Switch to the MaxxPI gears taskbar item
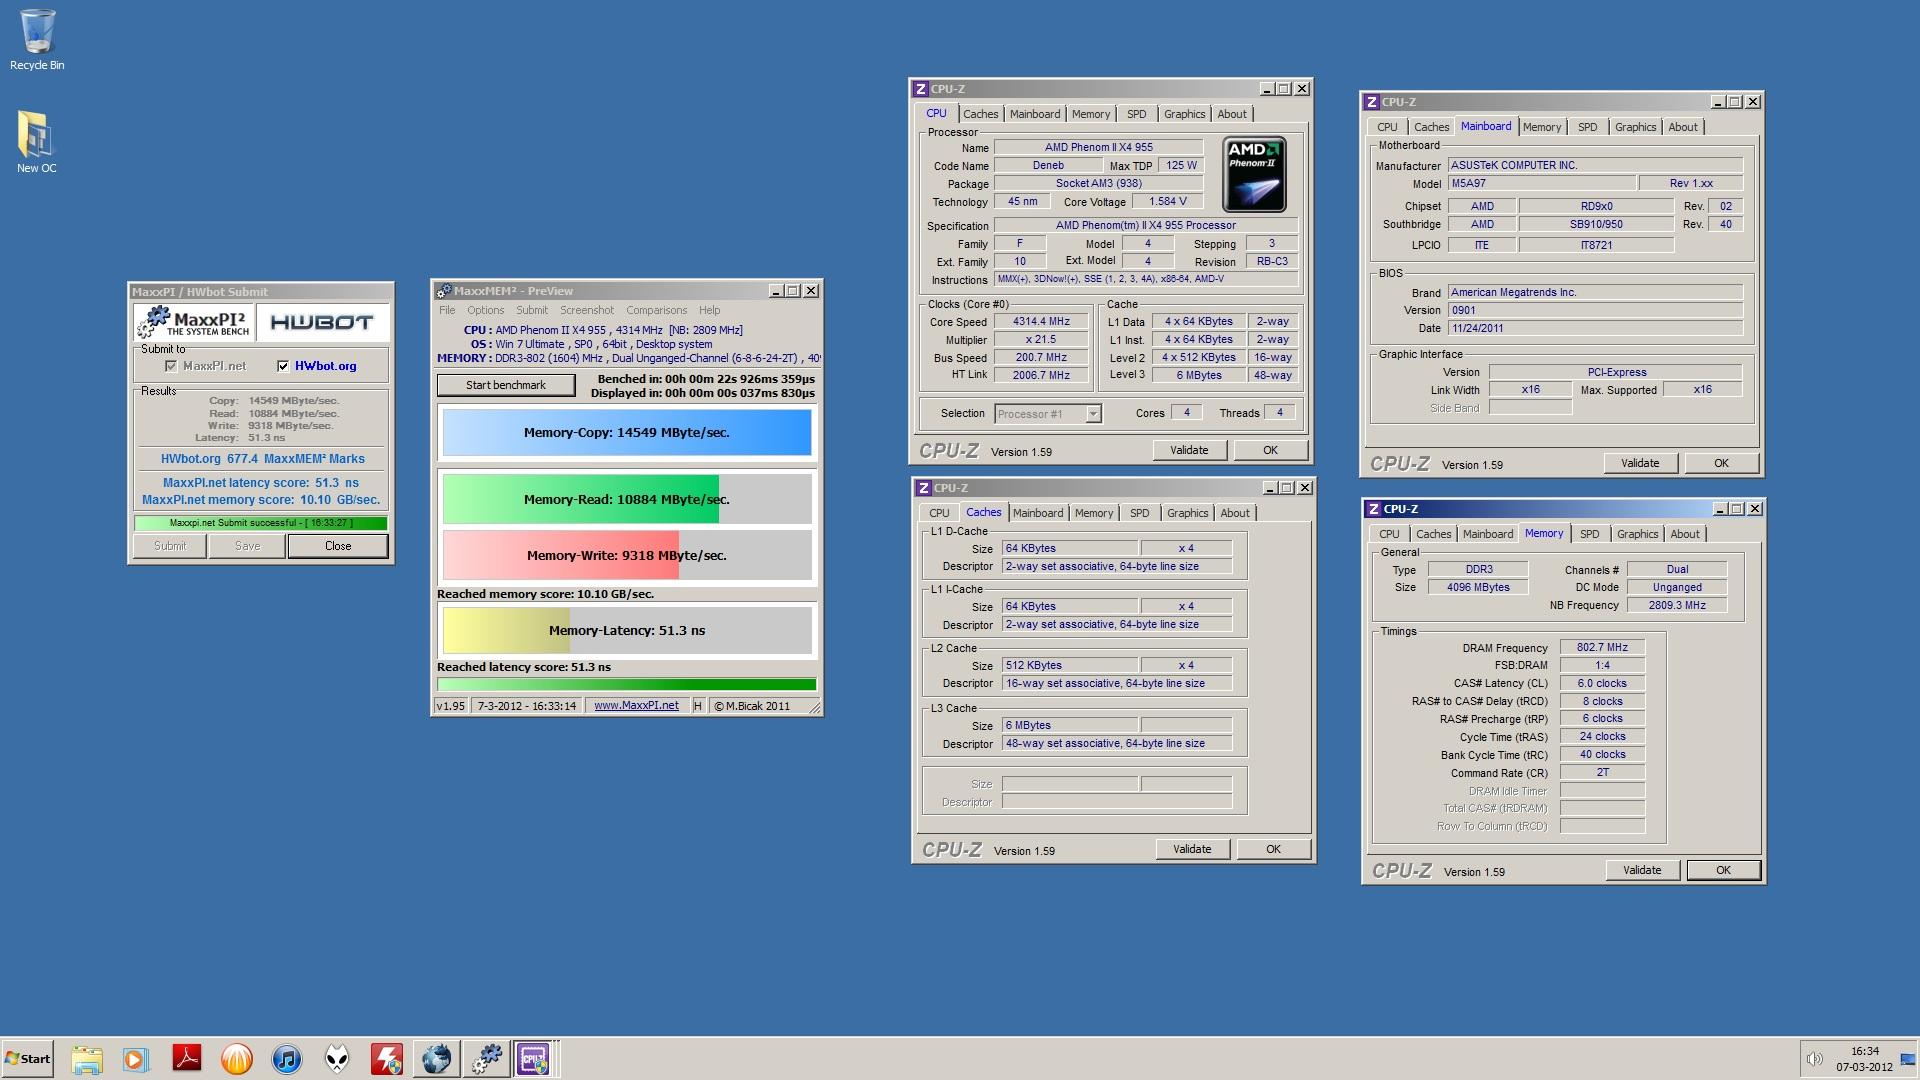 point(487,1059)
